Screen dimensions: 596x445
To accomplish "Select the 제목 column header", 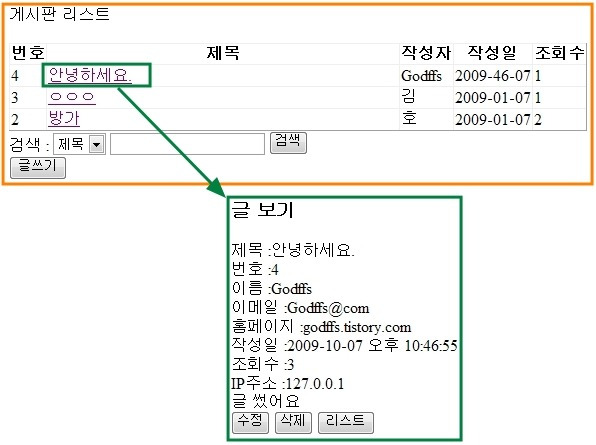I will pos(223,53).
